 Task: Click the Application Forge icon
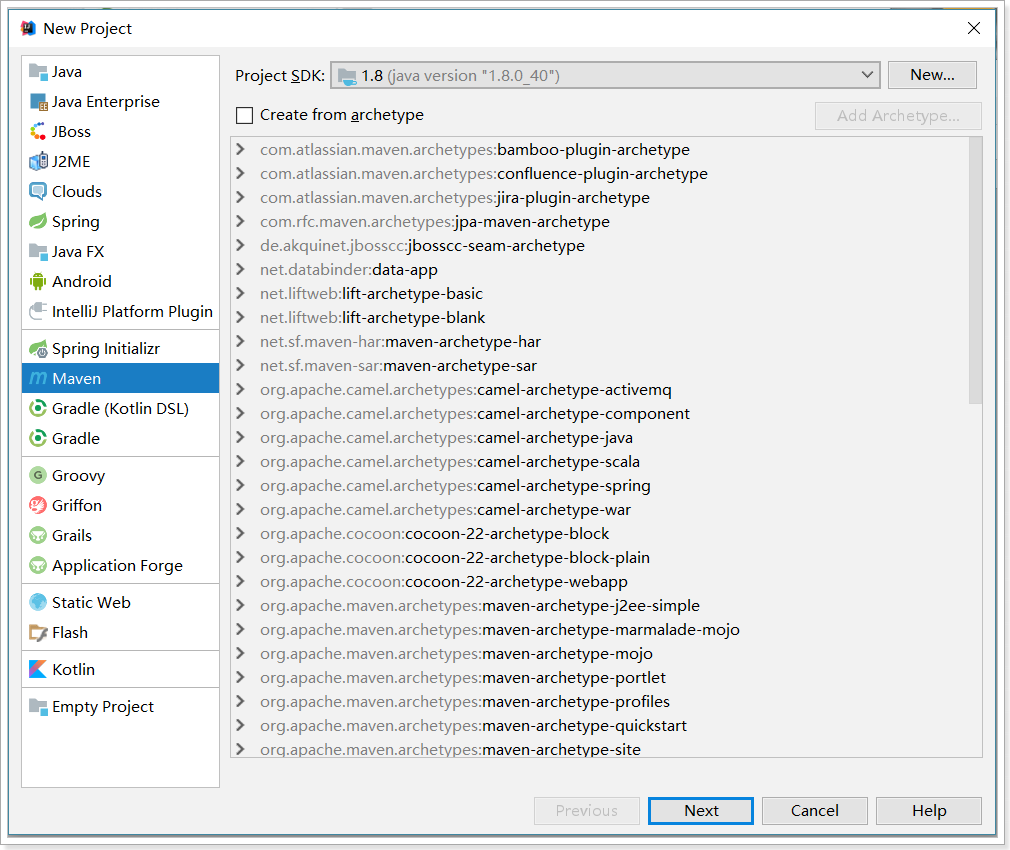pyautogui.click(x=38, y=565)
